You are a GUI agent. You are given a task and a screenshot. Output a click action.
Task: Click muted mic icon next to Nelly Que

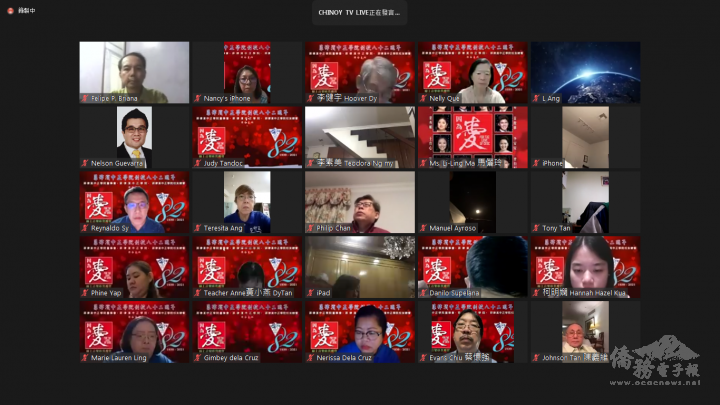(424, 99)
